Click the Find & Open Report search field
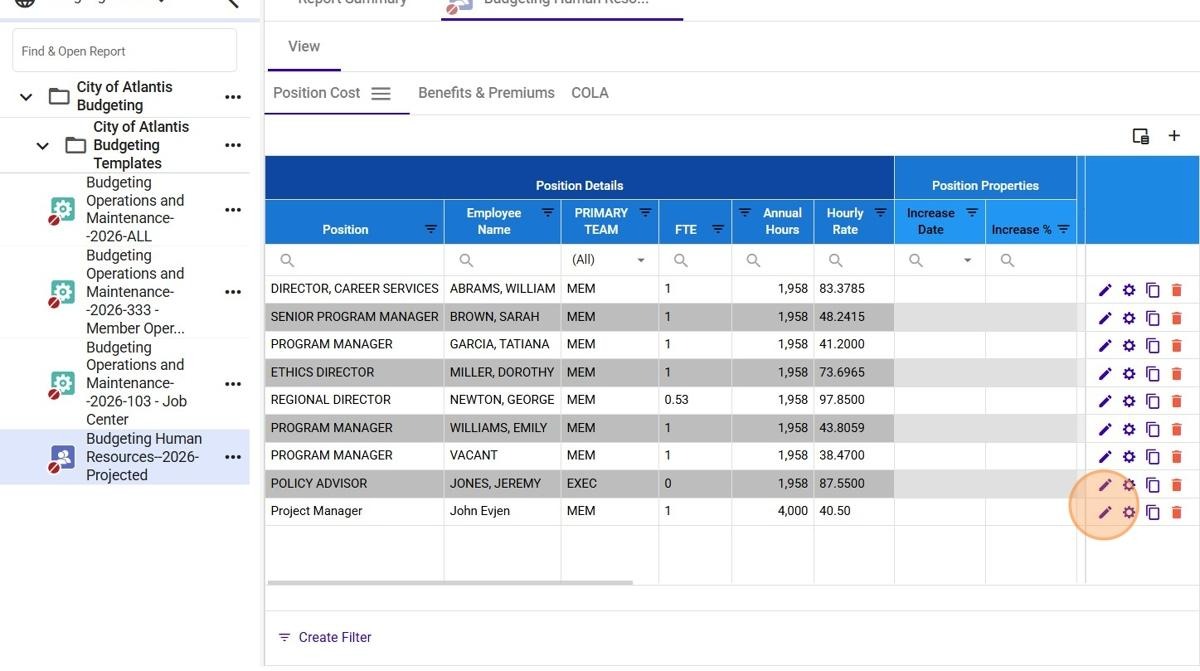This screenshot has height=671, width=1200. (x=125, y=50)
